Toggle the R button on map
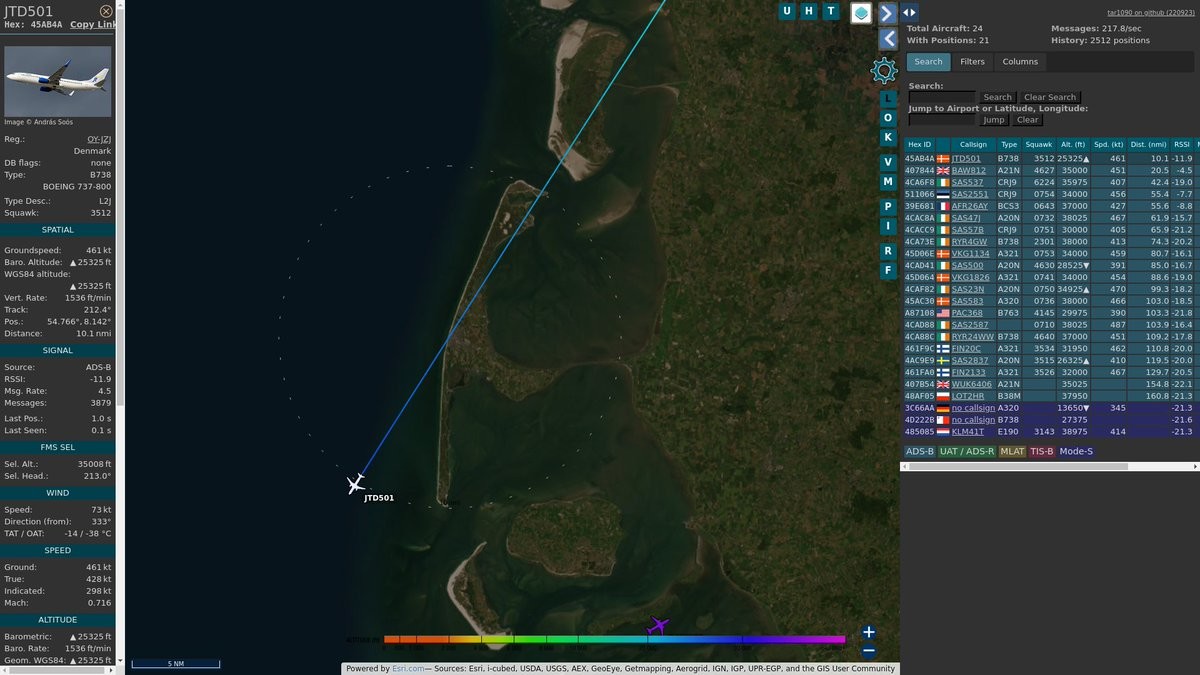 (x=888, y=251)
